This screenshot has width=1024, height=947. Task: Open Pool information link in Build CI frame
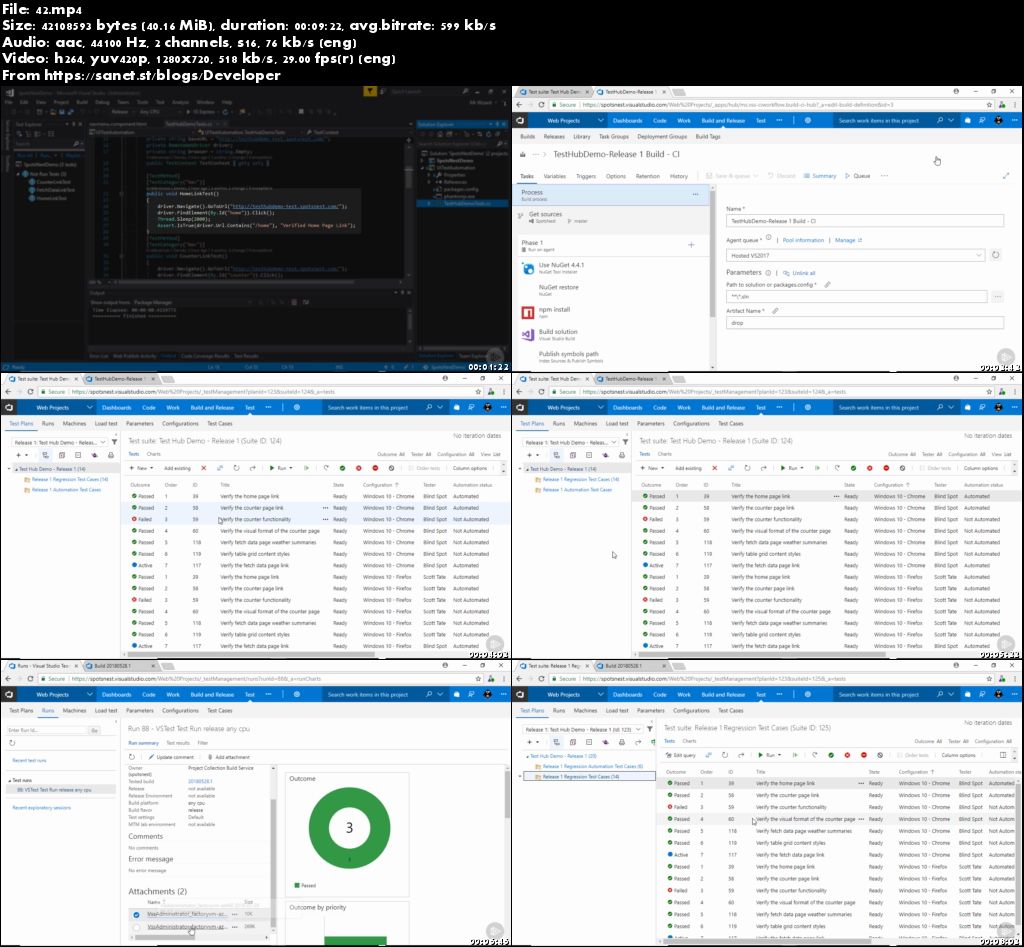click(803, 240)
